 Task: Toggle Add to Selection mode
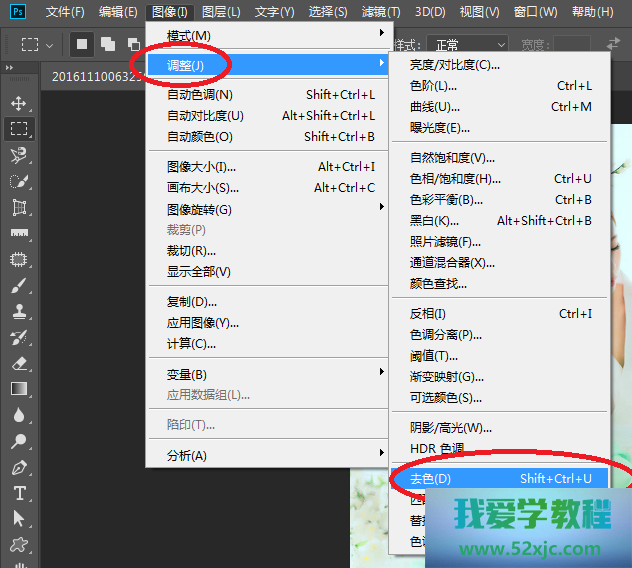(x=107, y=45)
